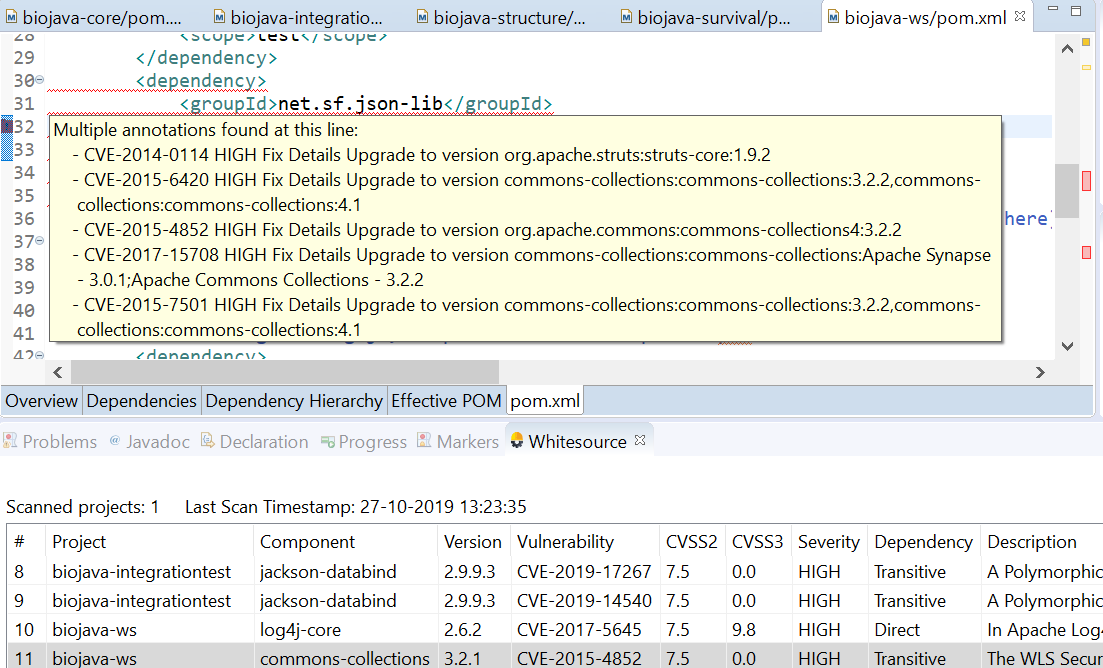Click the Whitesource view bee icon

[517, 441]
